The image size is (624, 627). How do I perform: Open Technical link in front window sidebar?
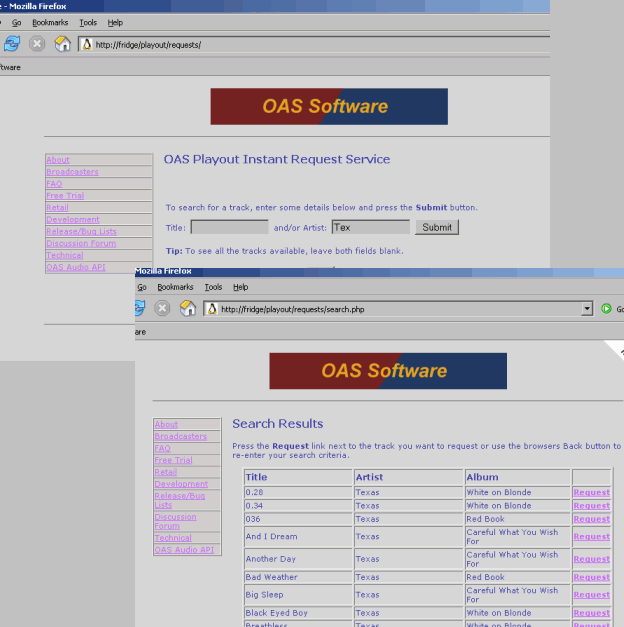173,538
